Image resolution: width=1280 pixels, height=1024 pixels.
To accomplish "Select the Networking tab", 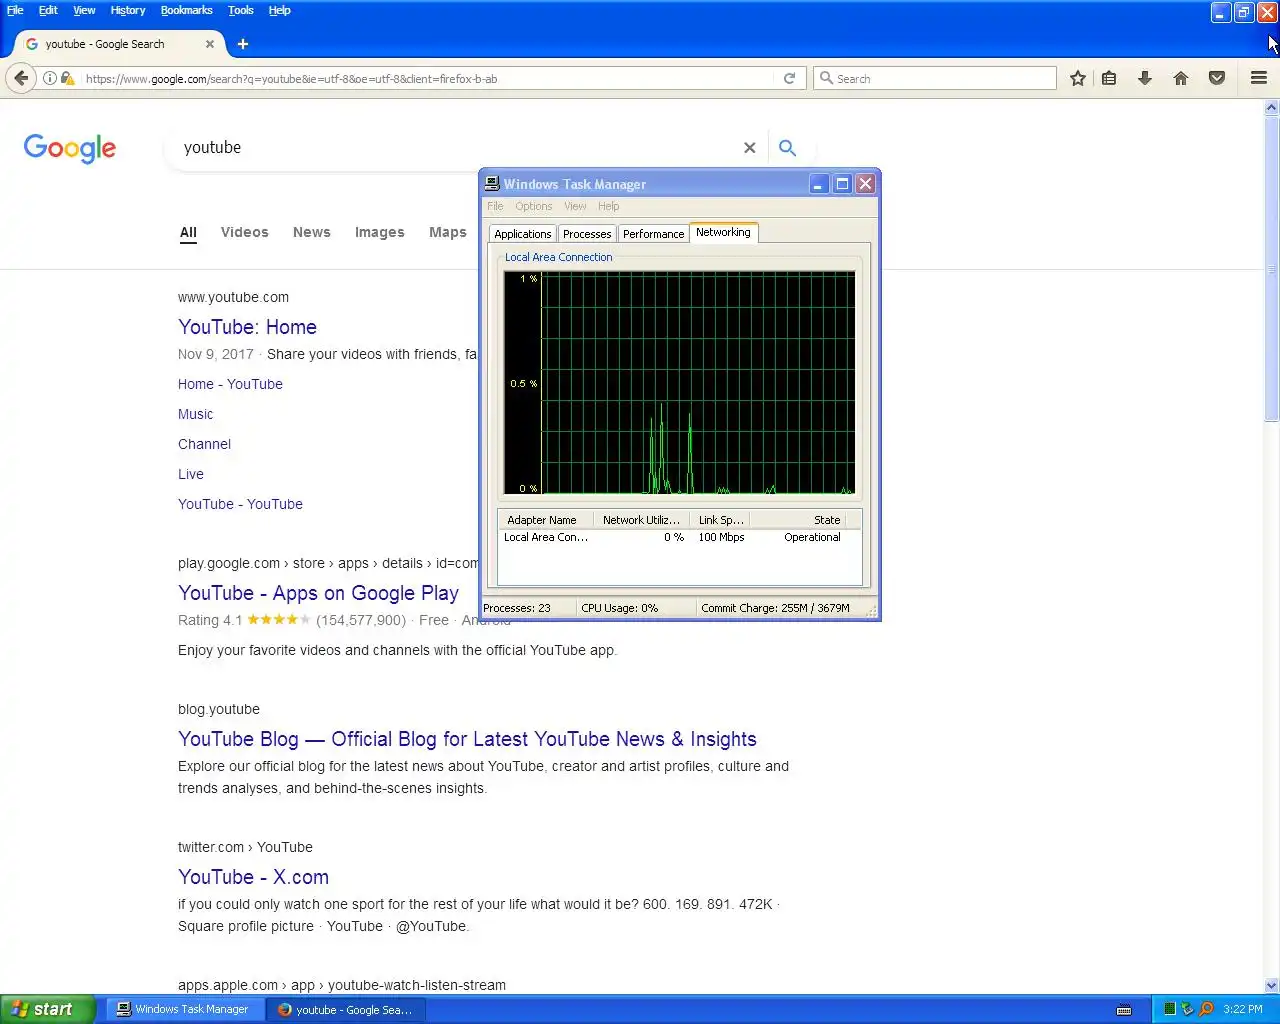I will point(723,232).
